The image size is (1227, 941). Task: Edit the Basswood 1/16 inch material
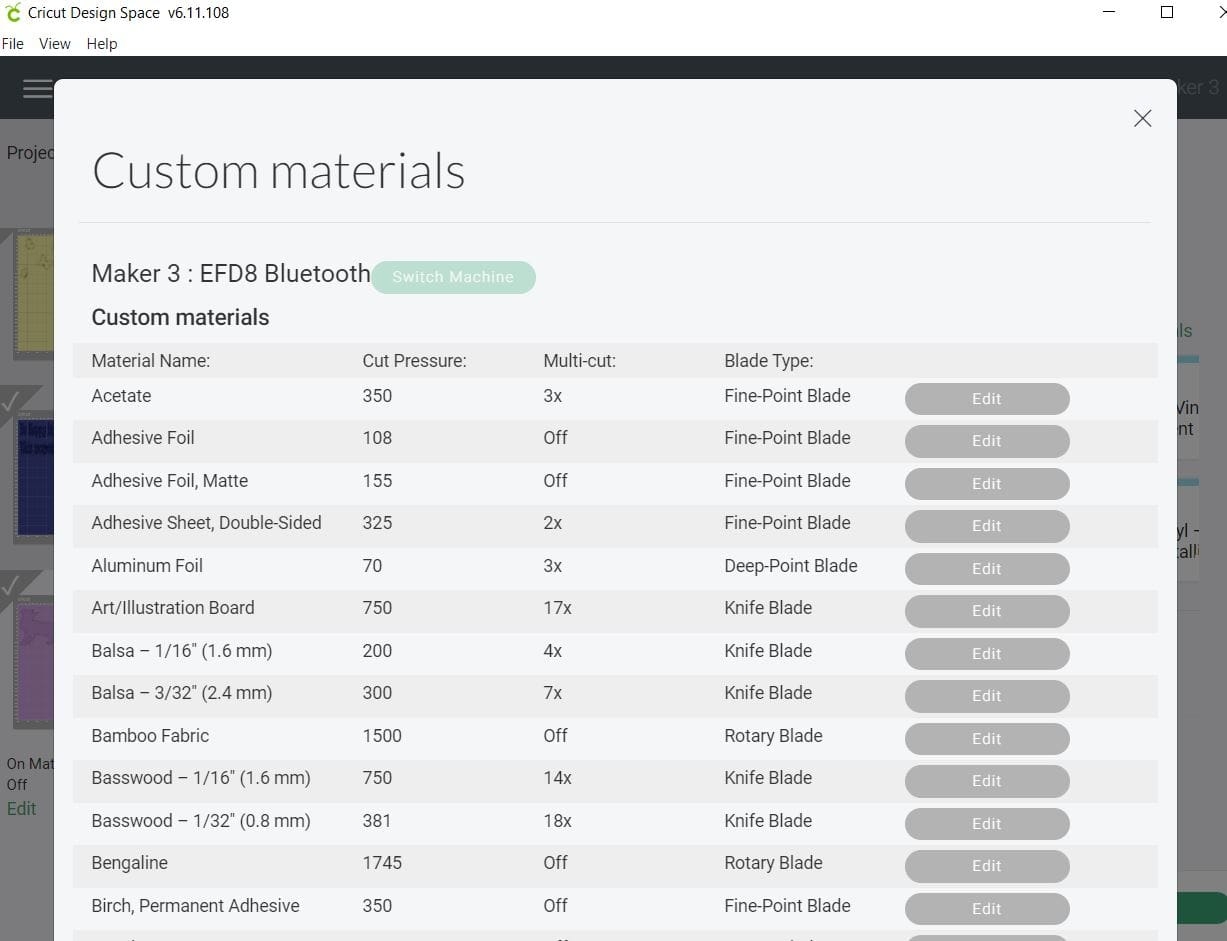(x=986, y=781)
